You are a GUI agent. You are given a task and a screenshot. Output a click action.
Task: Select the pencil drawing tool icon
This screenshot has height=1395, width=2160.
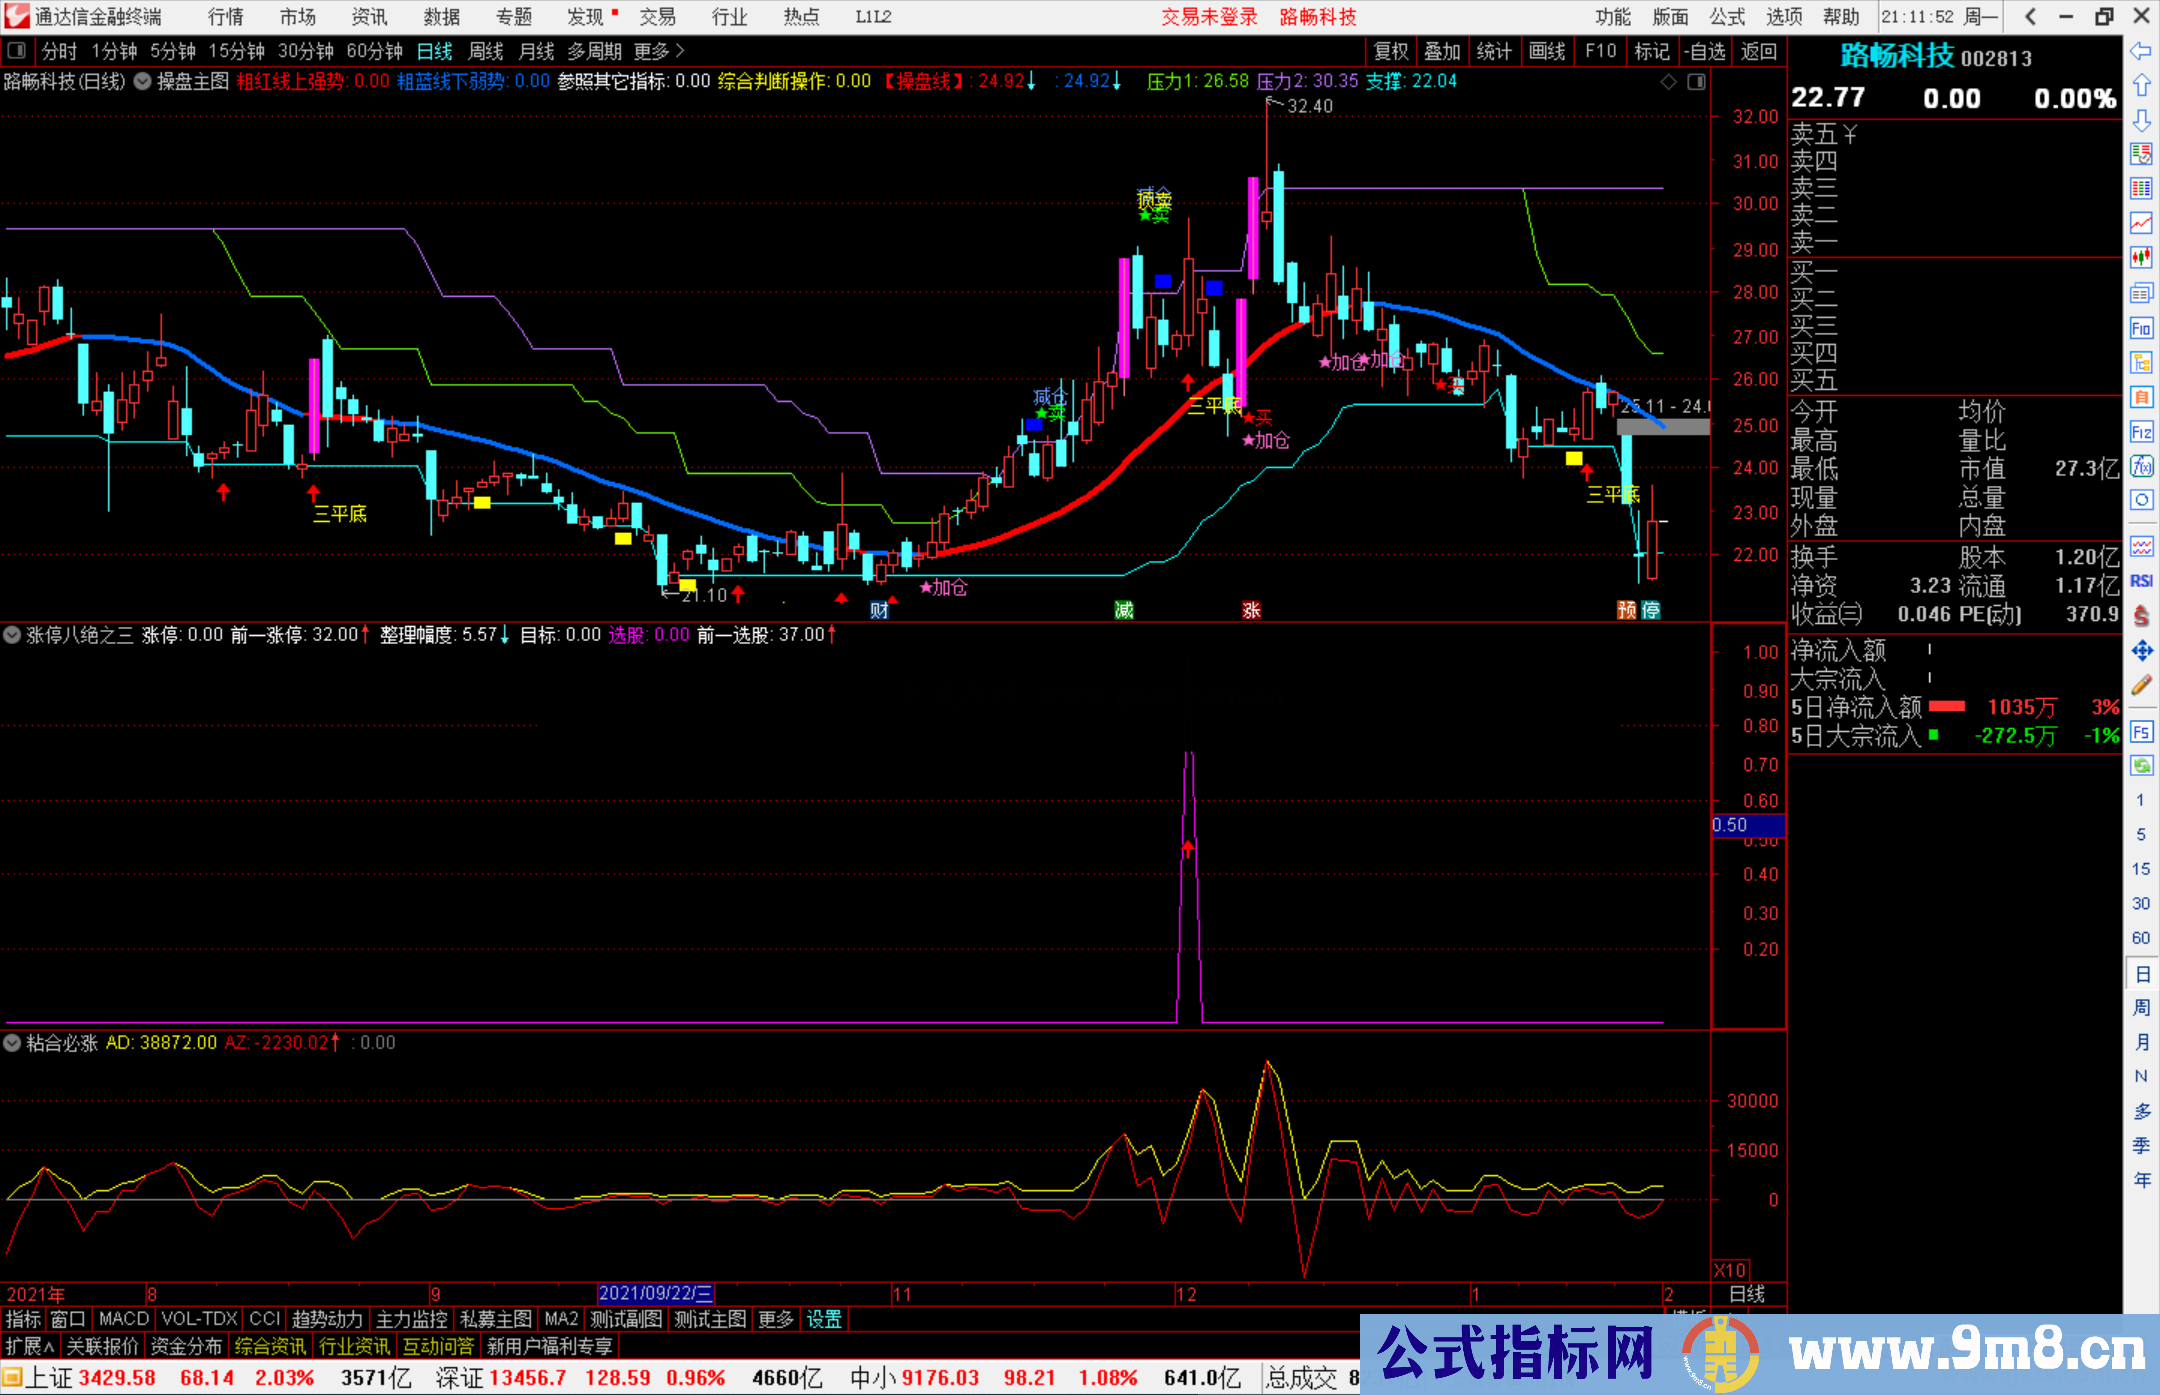(x=2140, y=686)
